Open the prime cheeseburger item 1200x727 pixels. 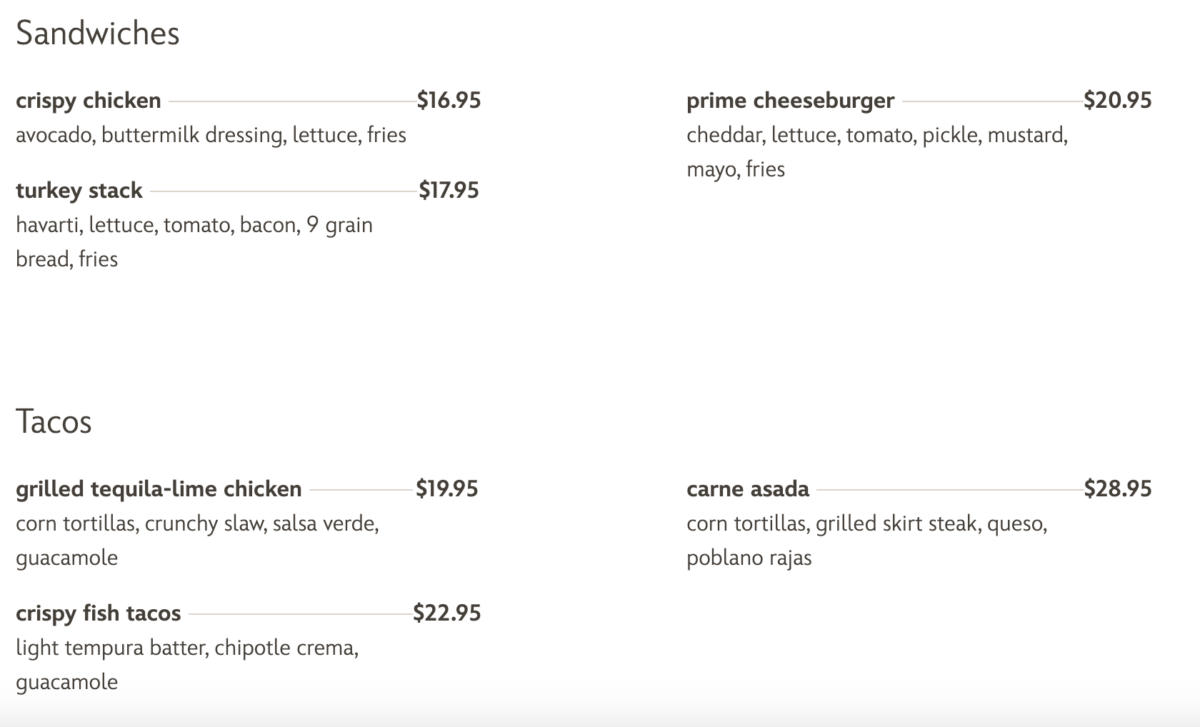(x=790, y=100)
